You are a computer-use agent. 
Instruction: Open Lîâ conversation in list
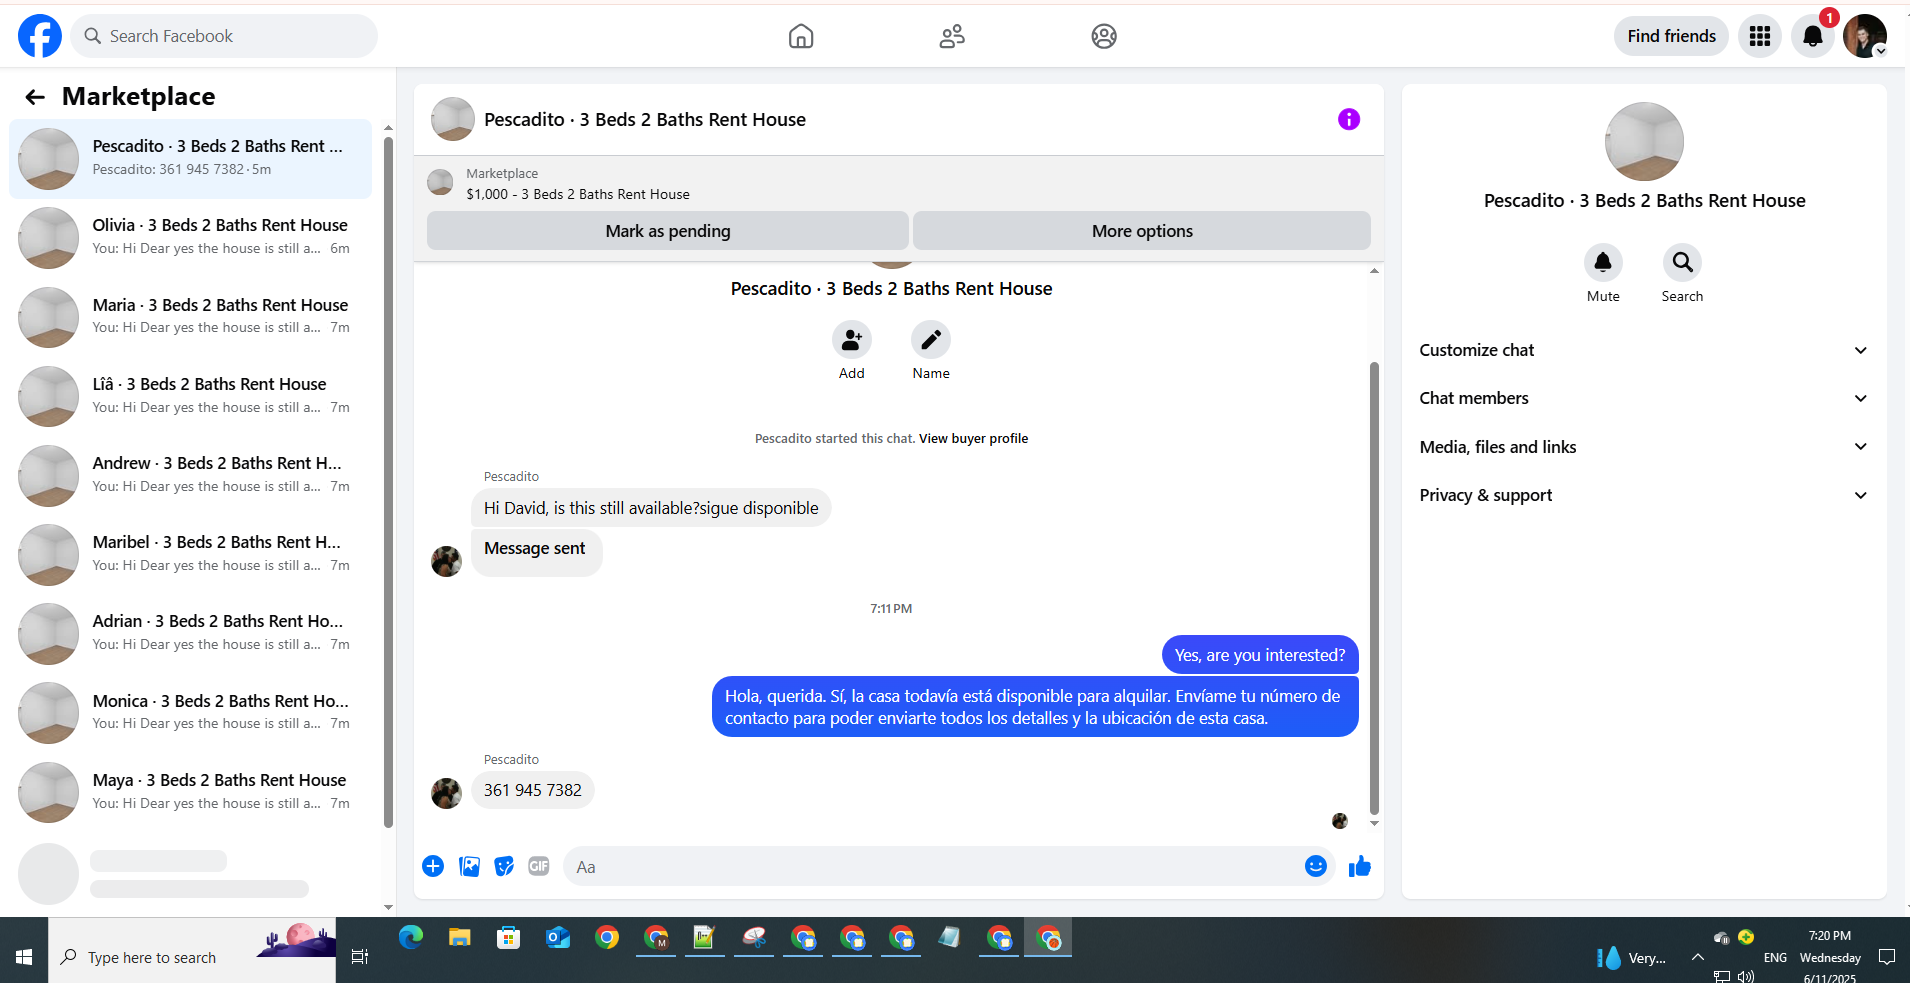pos(190,396)
